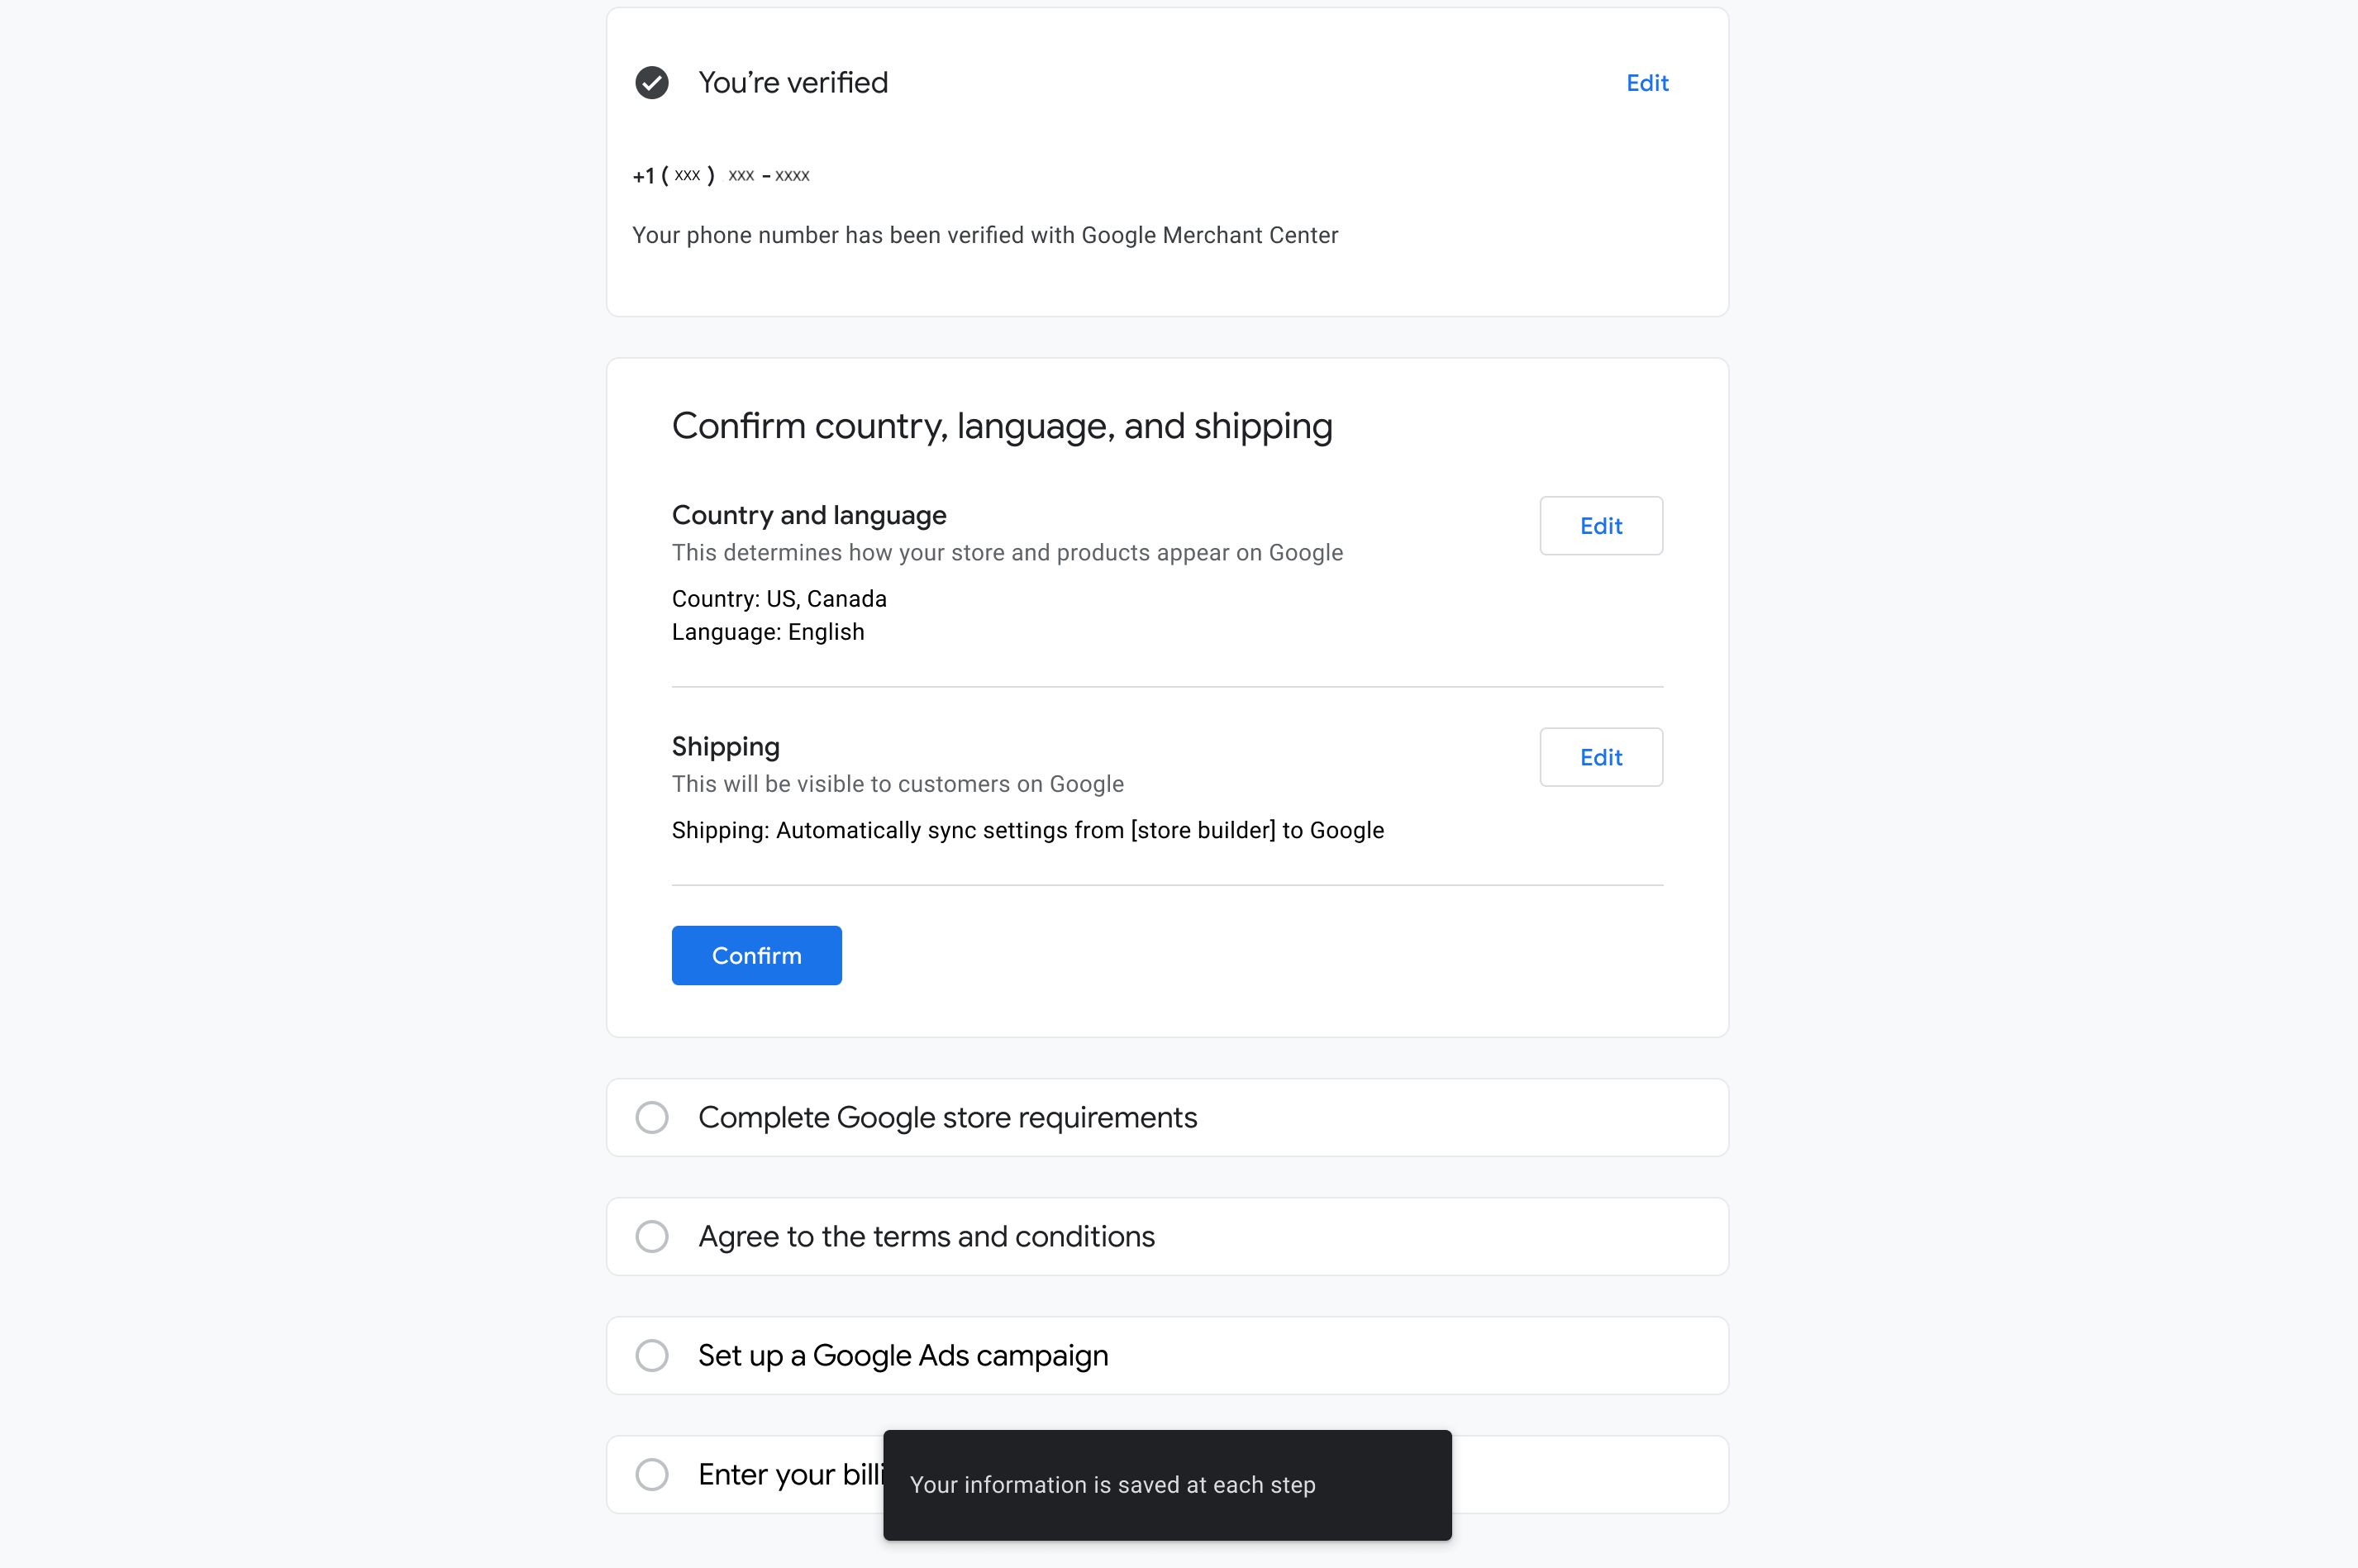Click the masked verified phone number
Image resolution: width=2358 pixels, height=1568 pixels.
click(721, 176)
